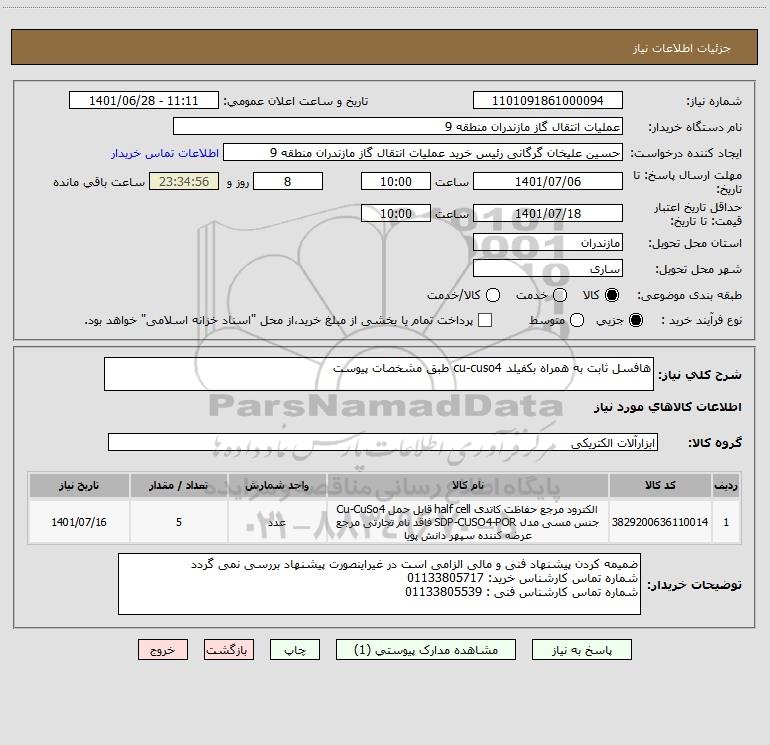Click the countdown timer 23:34:56
Viewport: 770px width, 745px height.
point(184,181)
